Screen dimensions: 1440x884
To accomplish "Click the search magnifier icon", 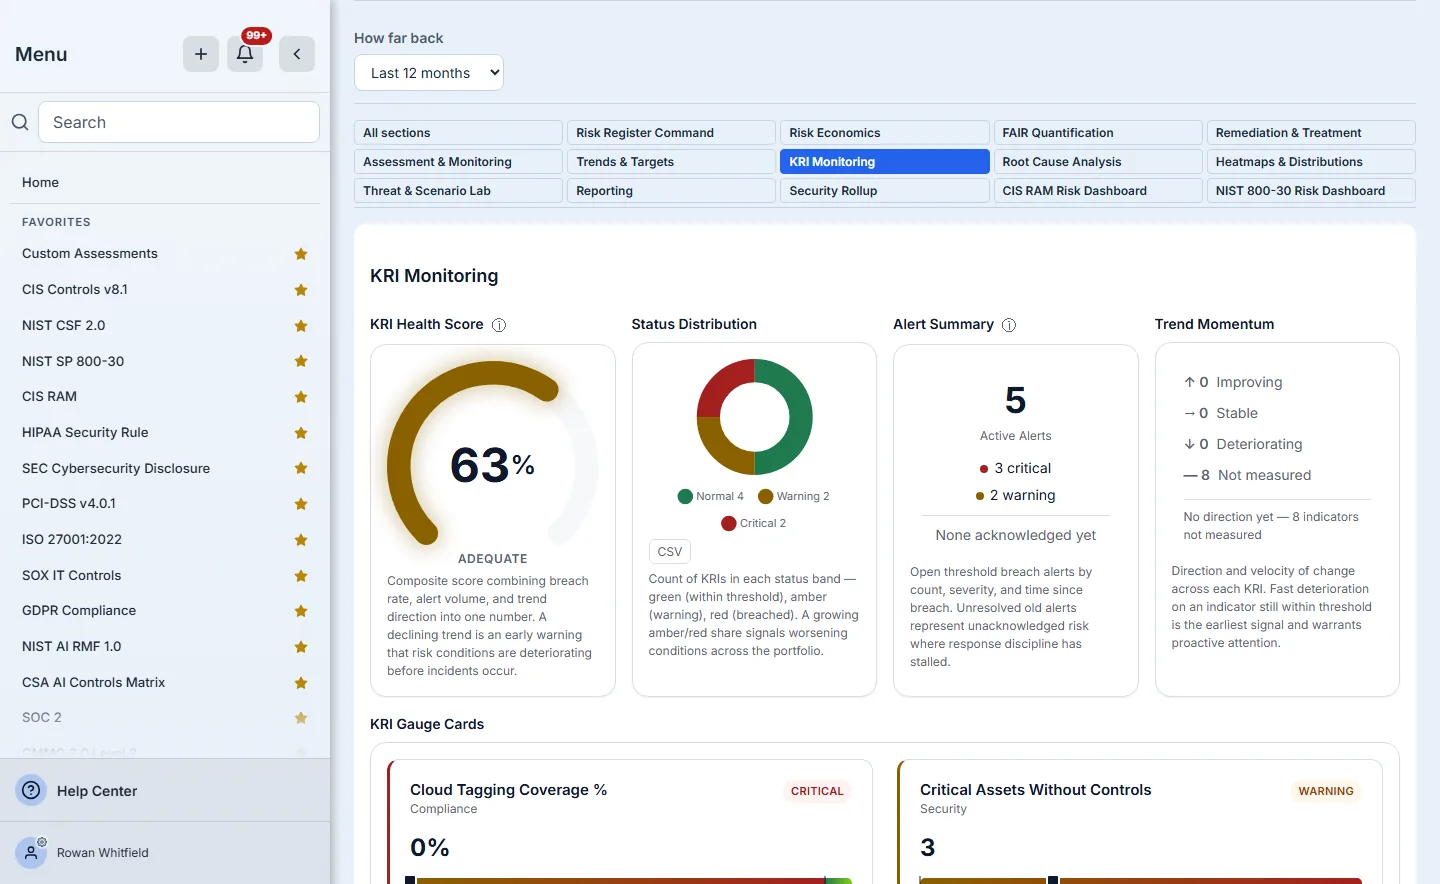I will [x=20, y=122].
